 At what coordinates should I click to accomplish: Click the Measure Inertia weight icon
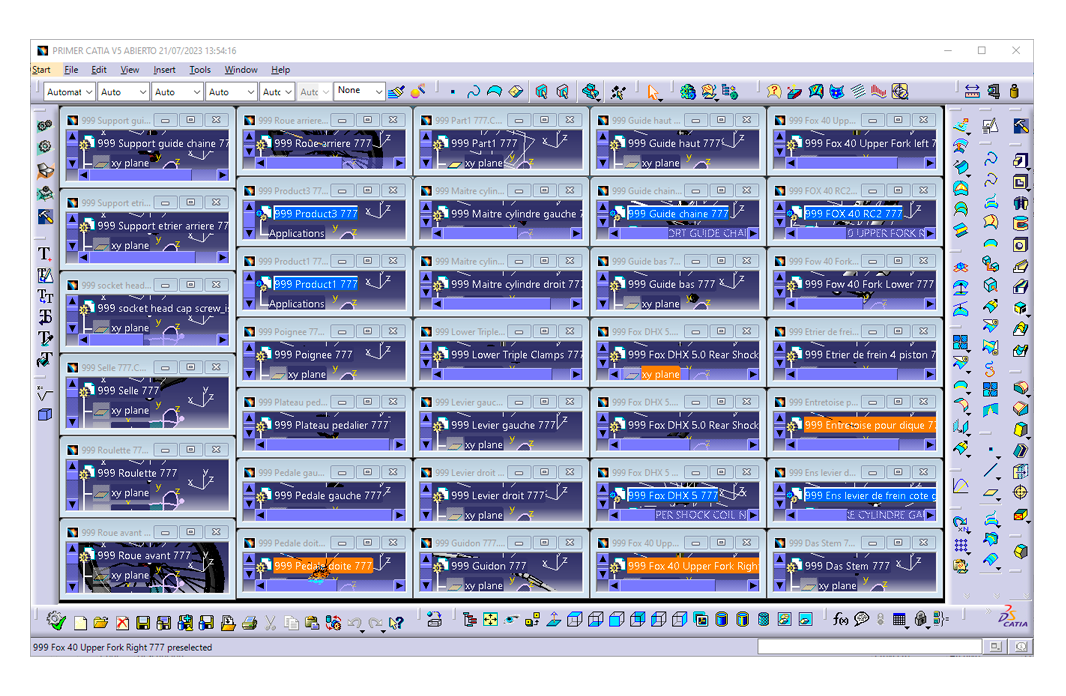[x=1014, y=92]
